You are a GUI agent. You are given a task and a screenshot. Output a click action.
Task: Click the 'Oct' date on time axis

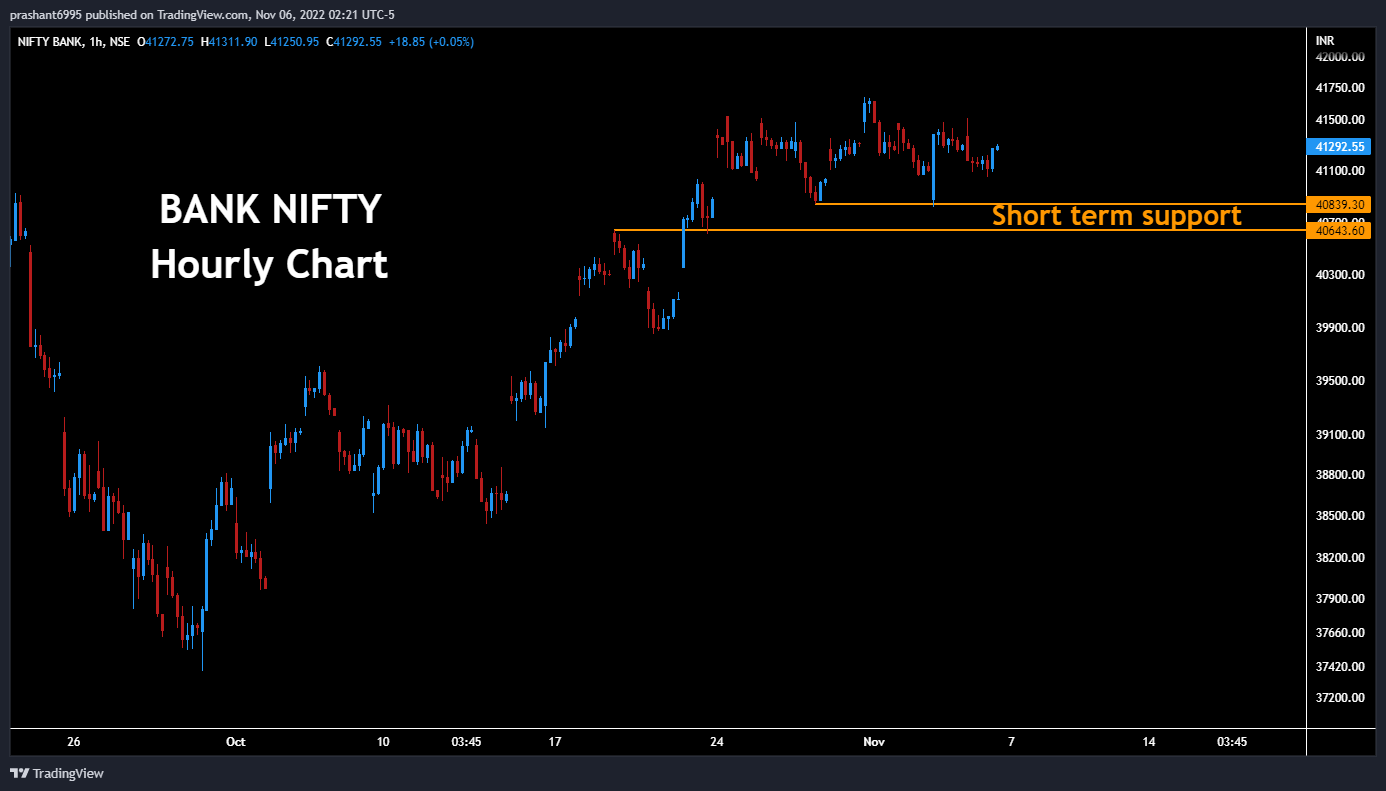(x=236, y=742)
